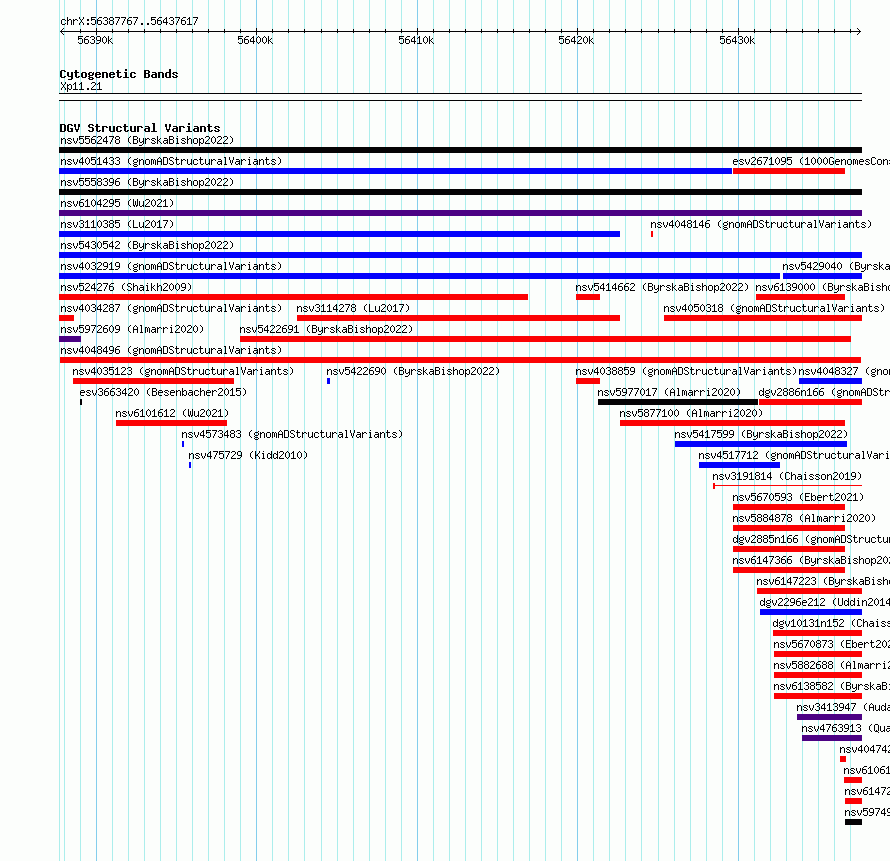Click nsv5972609 (Almarri2020) label

(132, 329)
